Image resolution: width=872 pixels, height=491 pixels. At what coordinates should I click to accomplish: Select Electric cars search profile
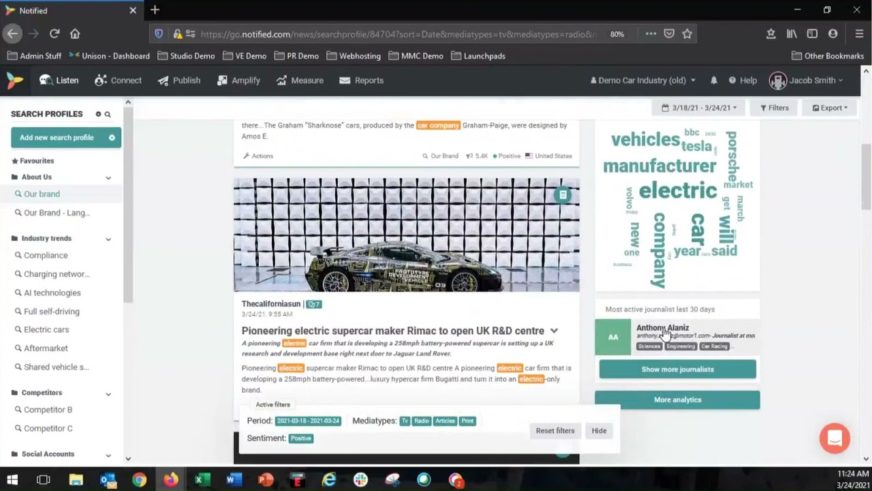pyautogui.click(x=42, y=330)
